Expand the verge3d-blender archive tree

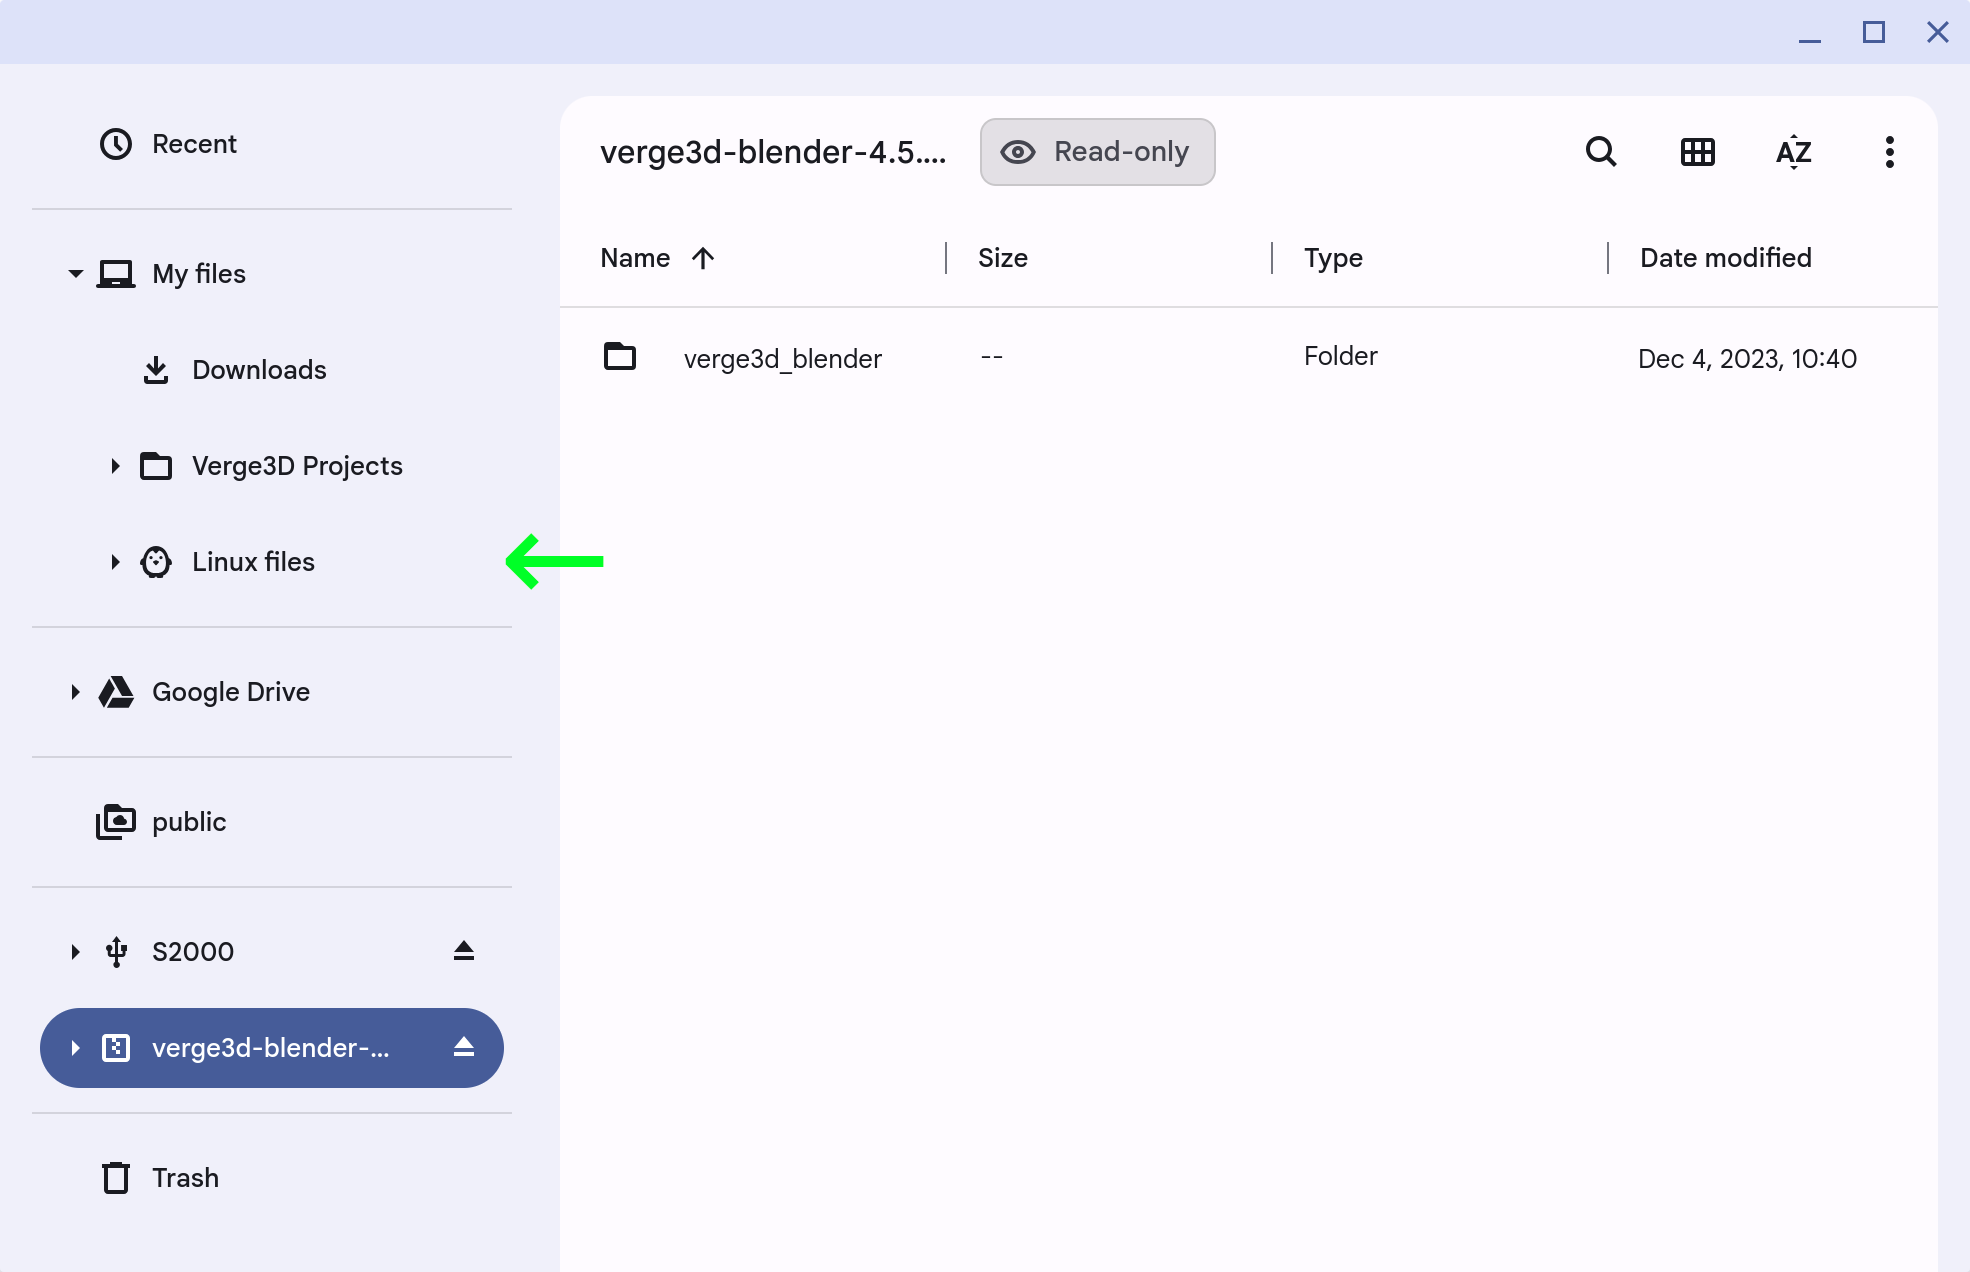(75, 1048)
